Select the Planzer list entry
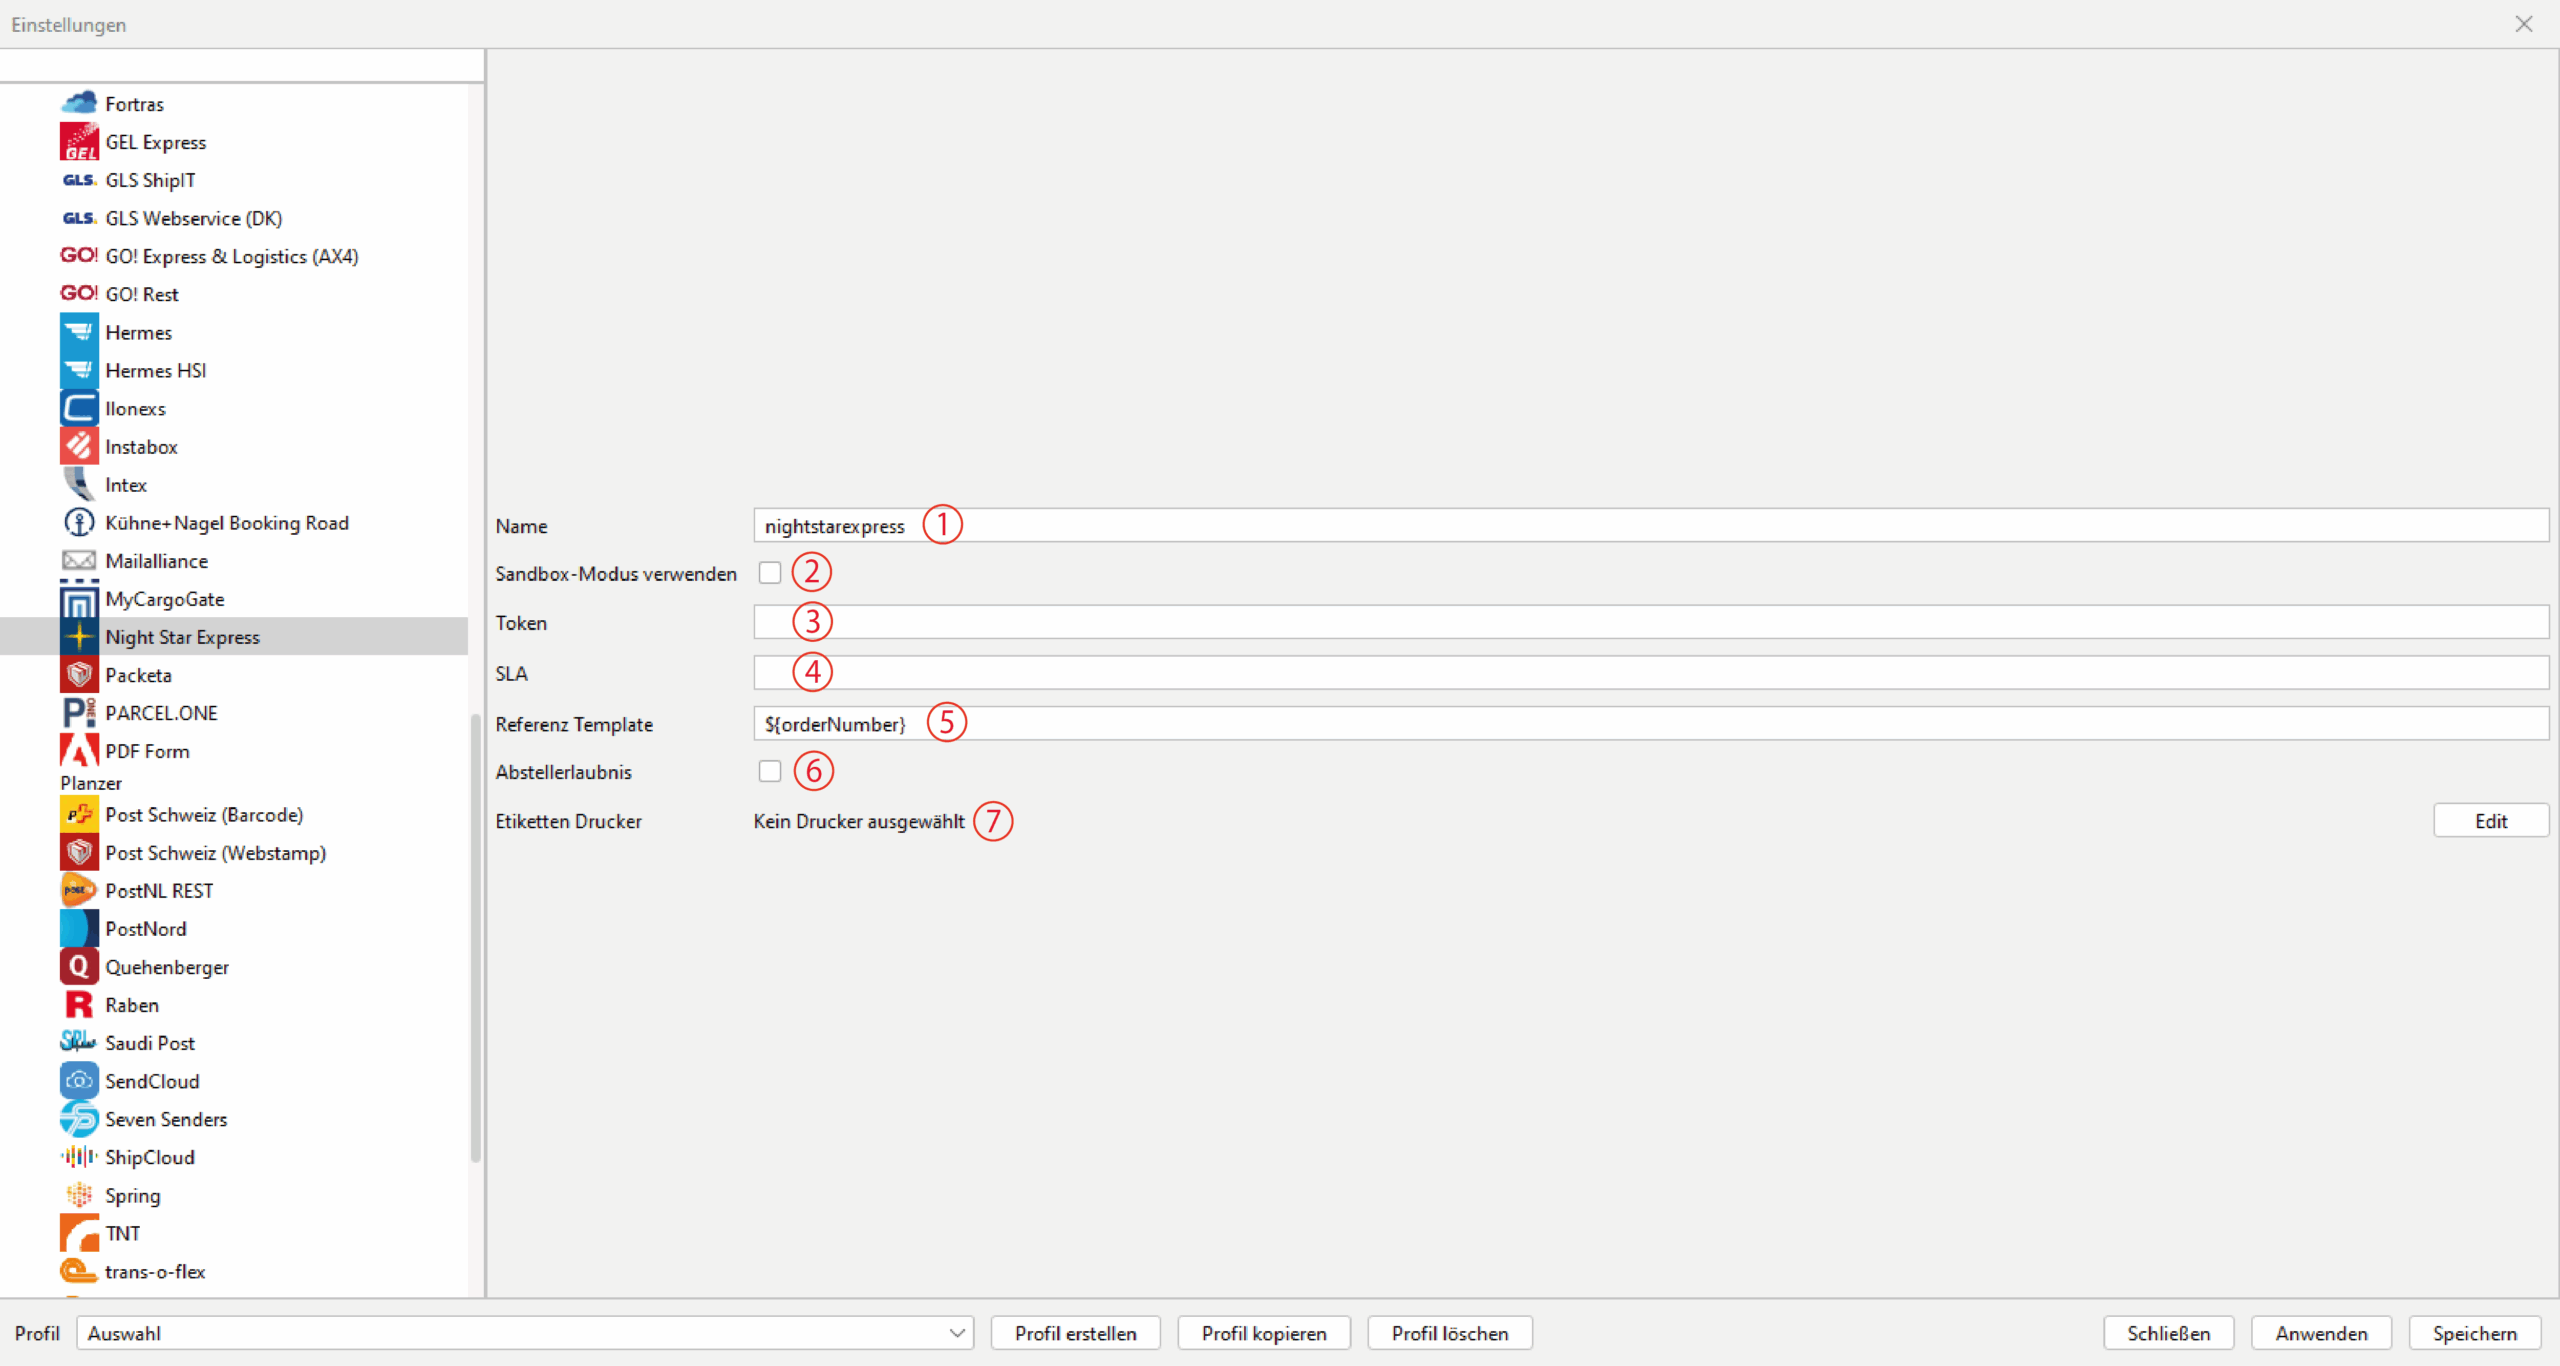The image size is (2560, 1366). tap(91, 783)
